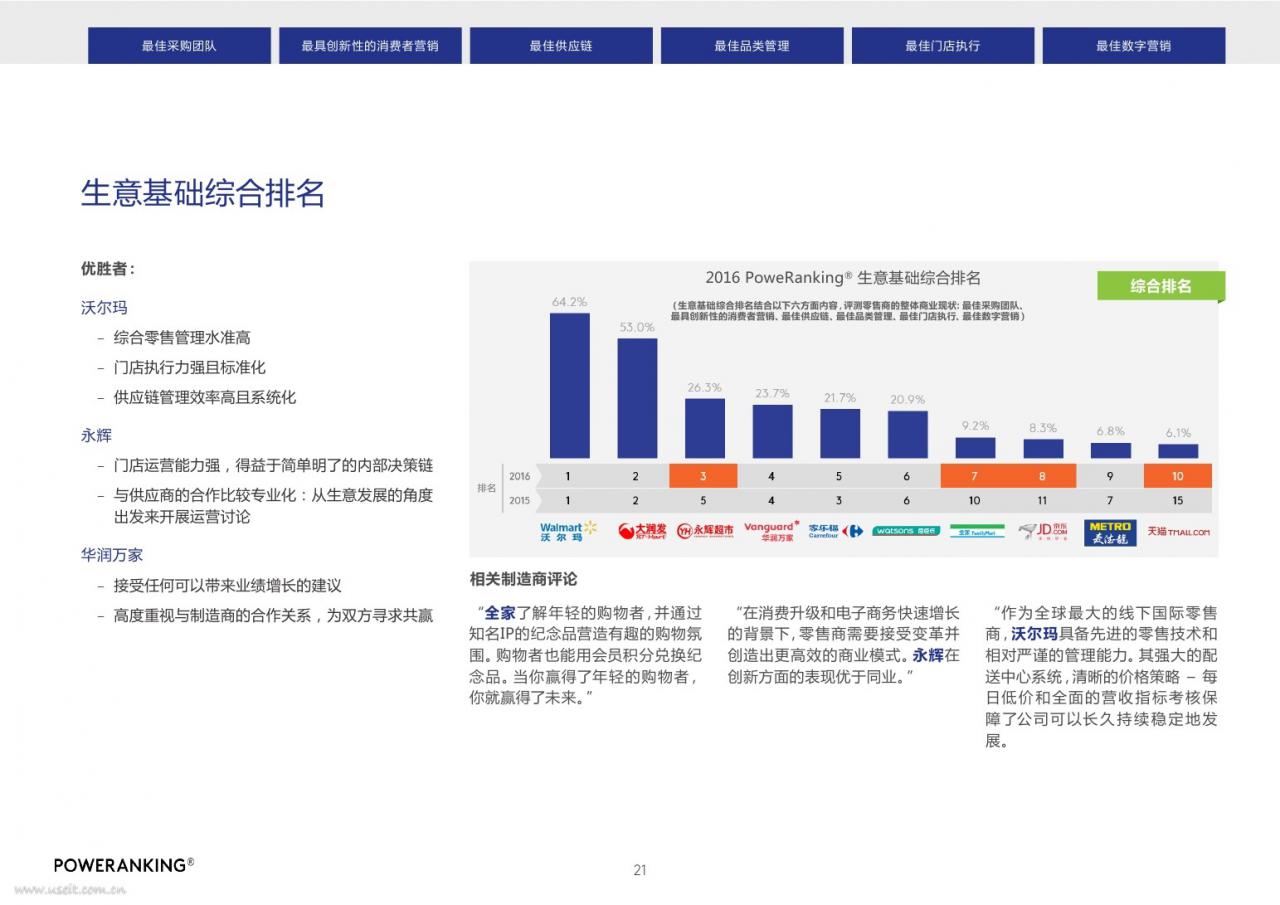
Task: Click the orange 2016 rank 3 cell
Action: [x=703, y=476]
